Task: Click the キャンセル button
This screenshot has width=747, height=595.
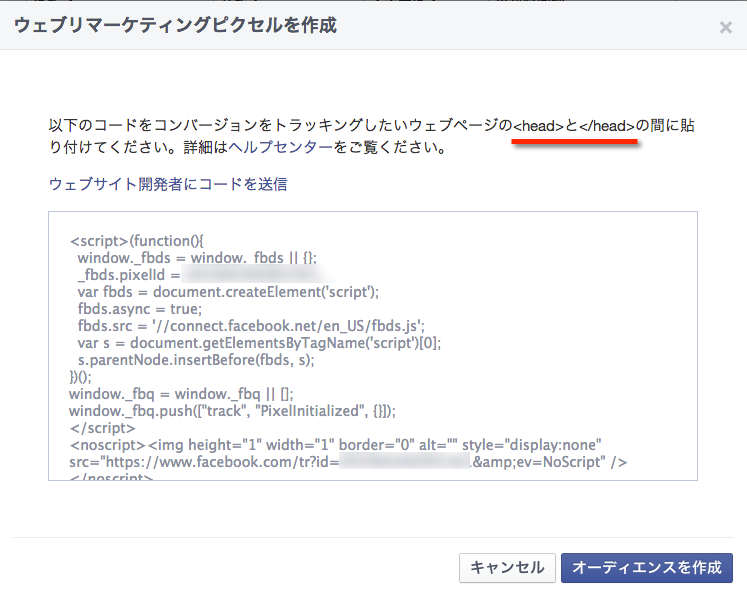Action: [x=507, y=568]
